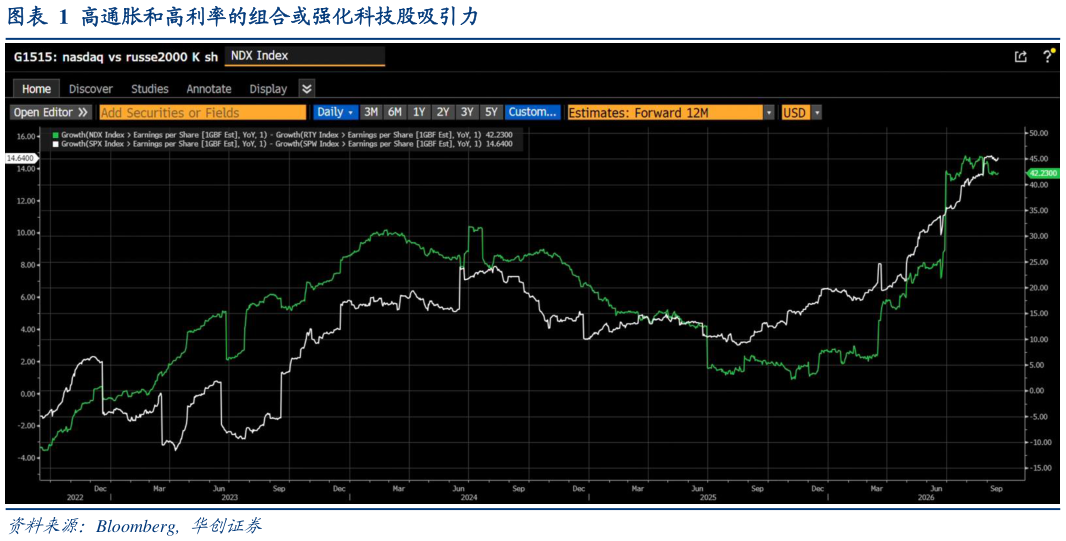Set chart range to 6M
Image resolution: width=1066 pixels, height=541 pixels.
[x=395, y=112]
